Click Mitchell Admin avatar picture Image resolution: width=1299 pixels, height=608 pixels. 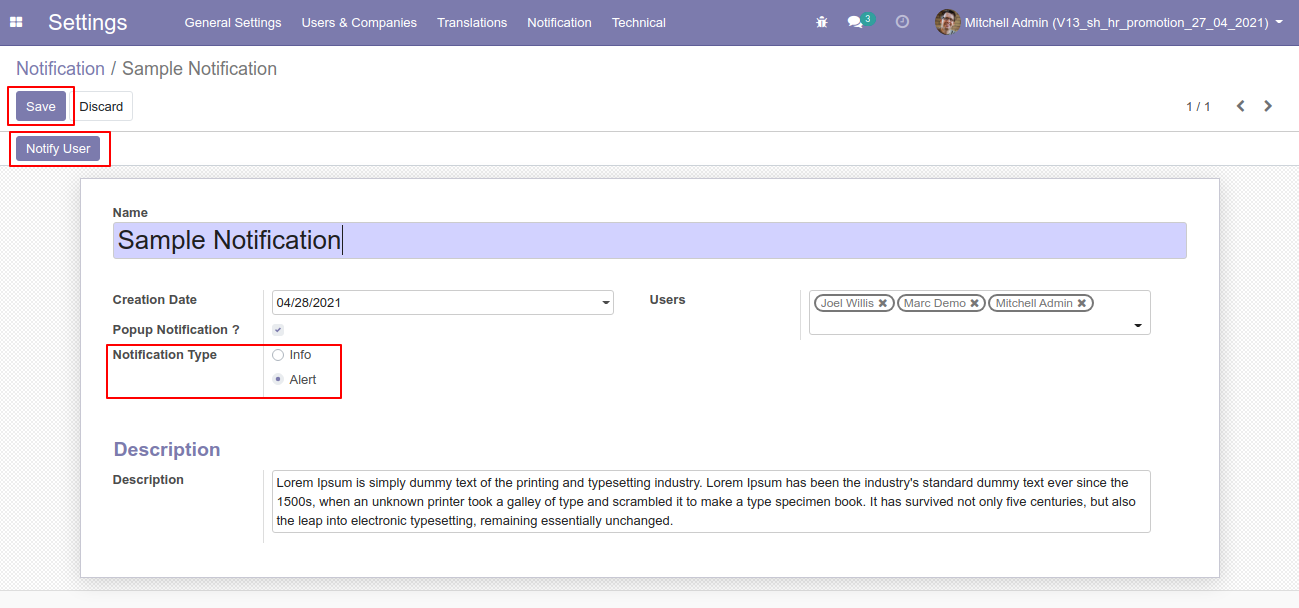947,22
